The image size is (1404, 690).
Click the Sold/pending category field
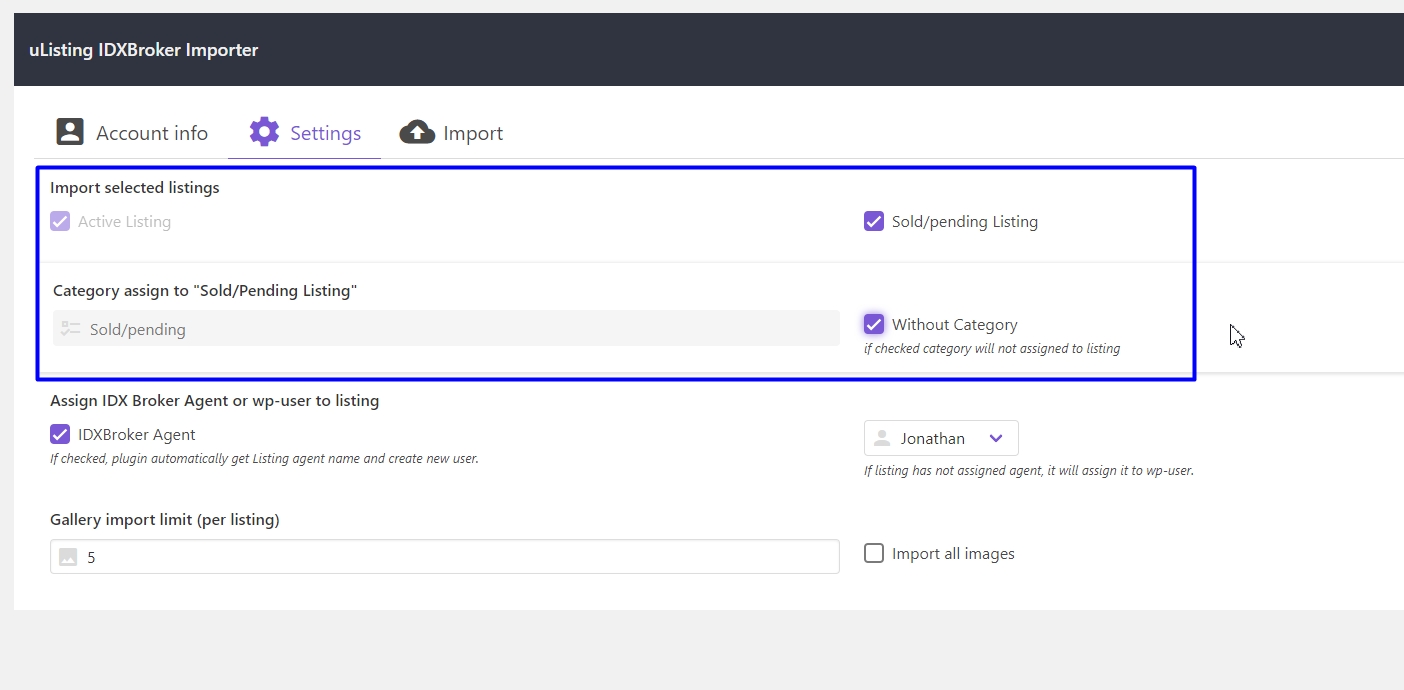[446, 328]
